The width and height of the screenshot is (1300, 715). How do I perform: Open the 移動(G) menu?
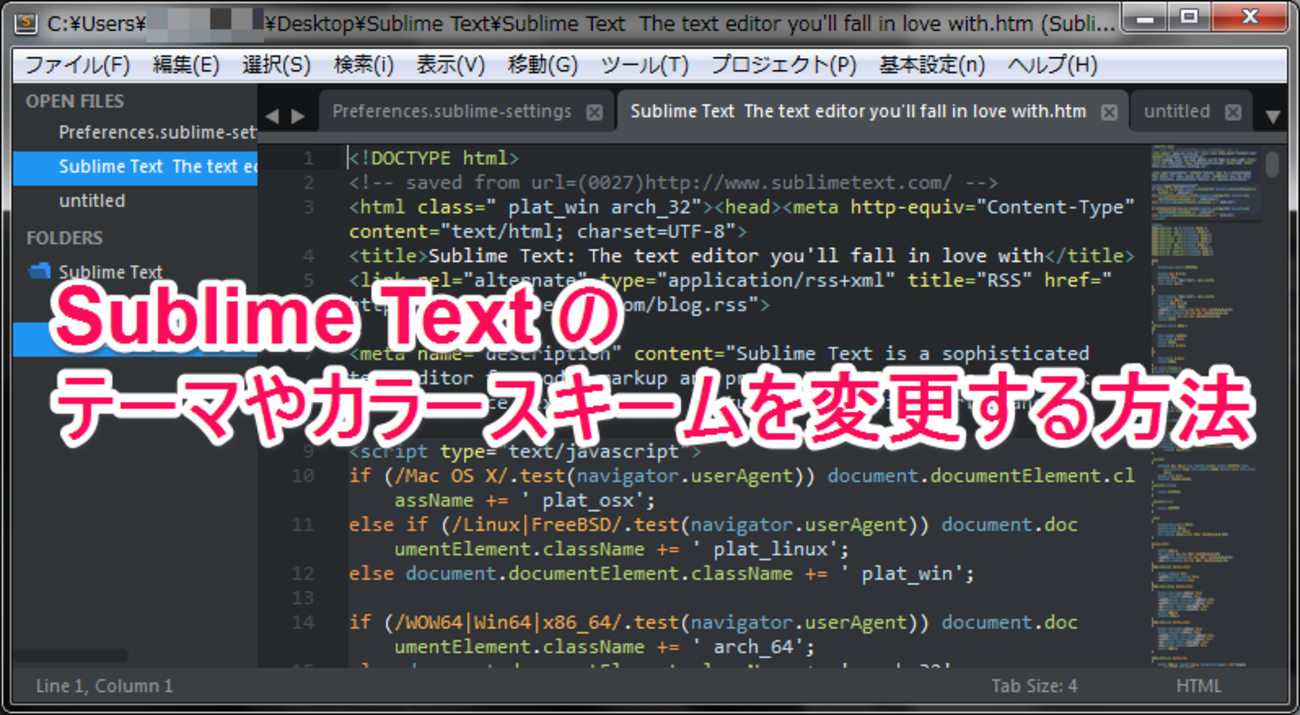pos(543,65)
